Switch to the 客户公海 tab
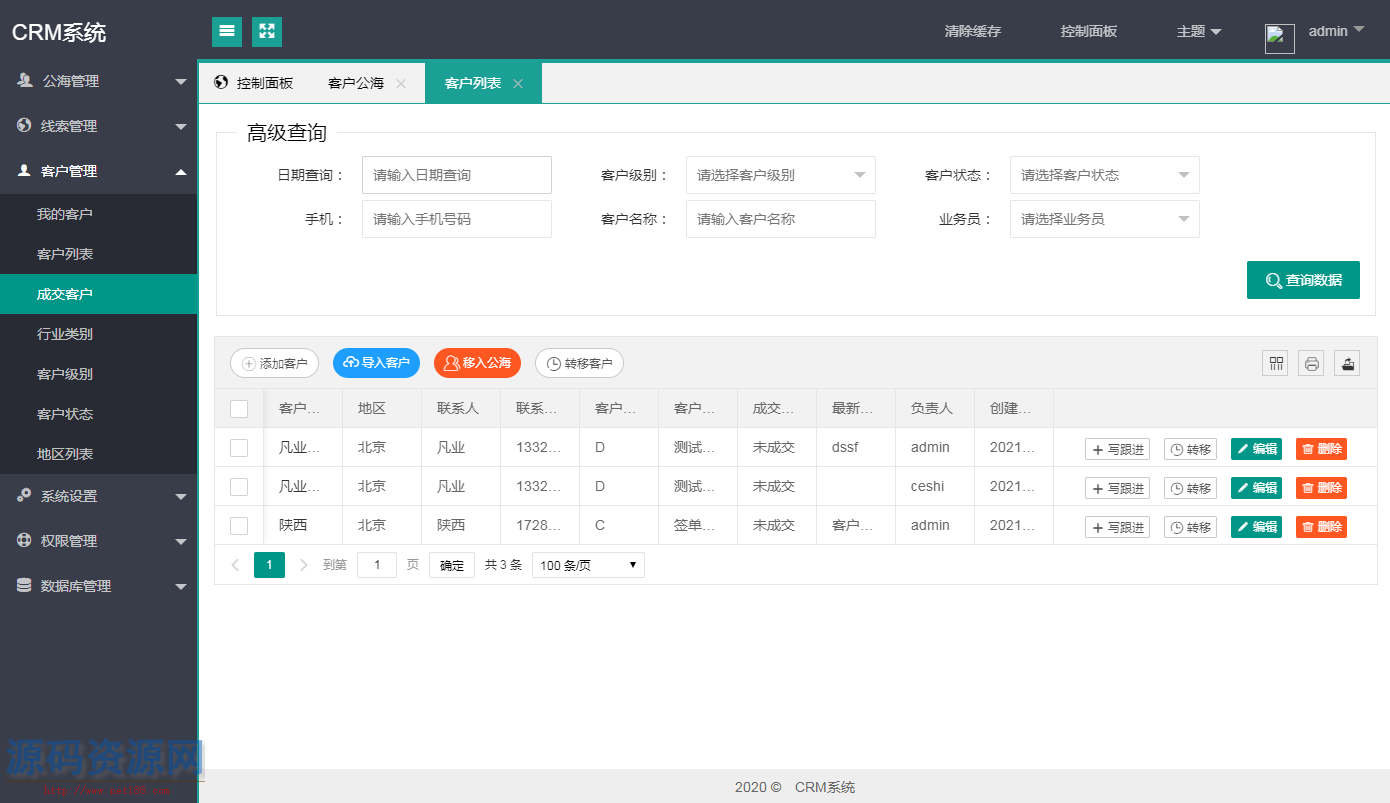1390x803 pixels. (355, 83)
